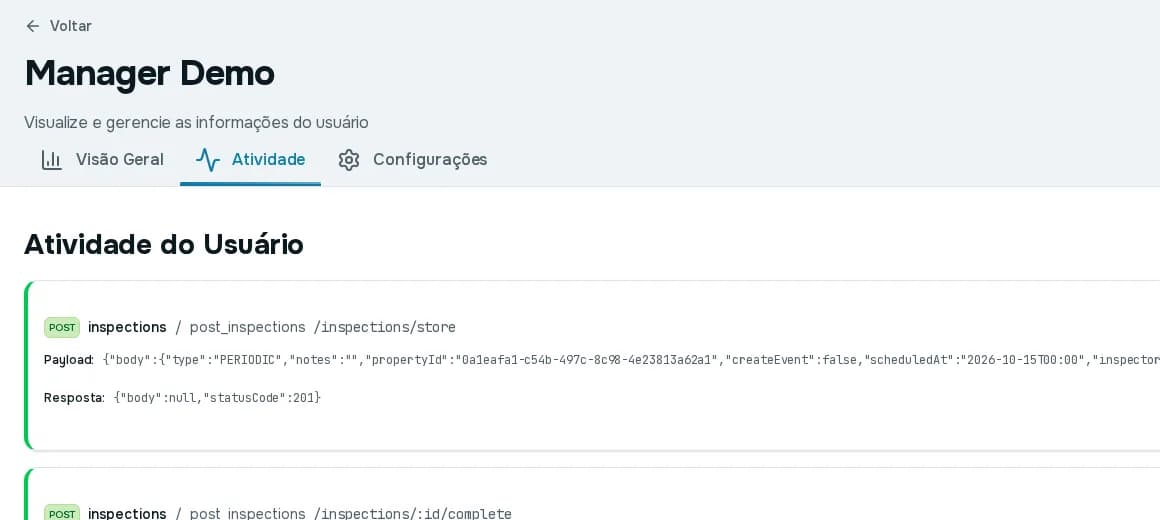Switch to the Configurações tab
The height and width of the screenshot is (520, 1160).
412,160
